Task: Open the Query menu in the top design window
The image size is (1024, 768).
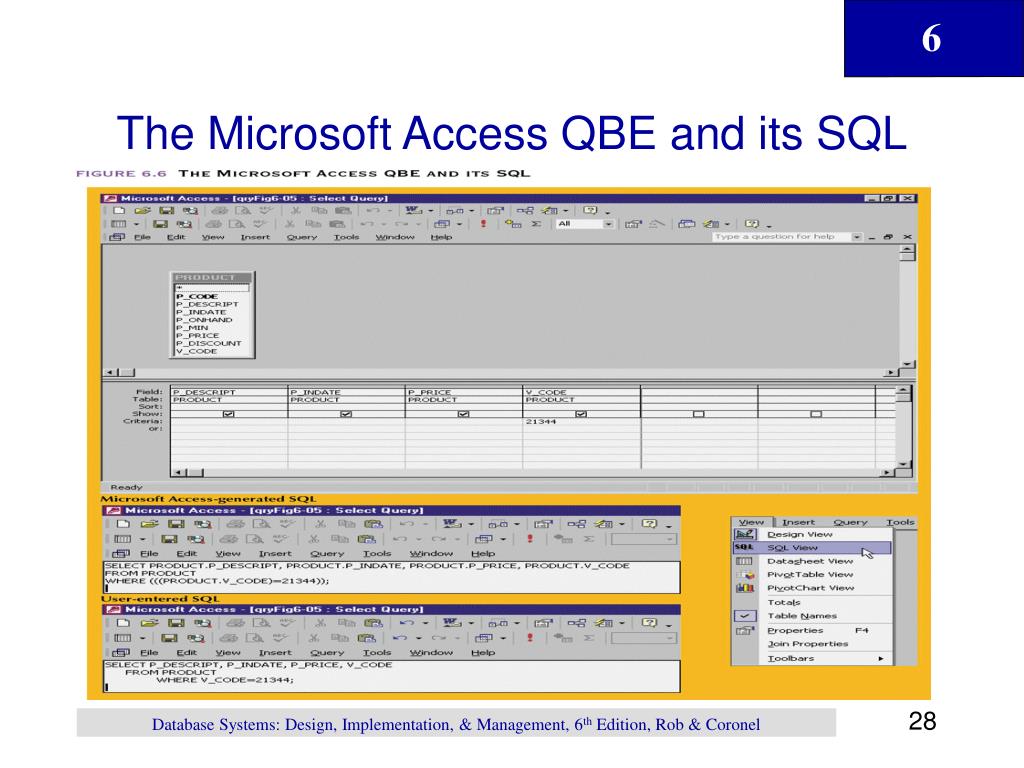Action: tap(302, 237)
